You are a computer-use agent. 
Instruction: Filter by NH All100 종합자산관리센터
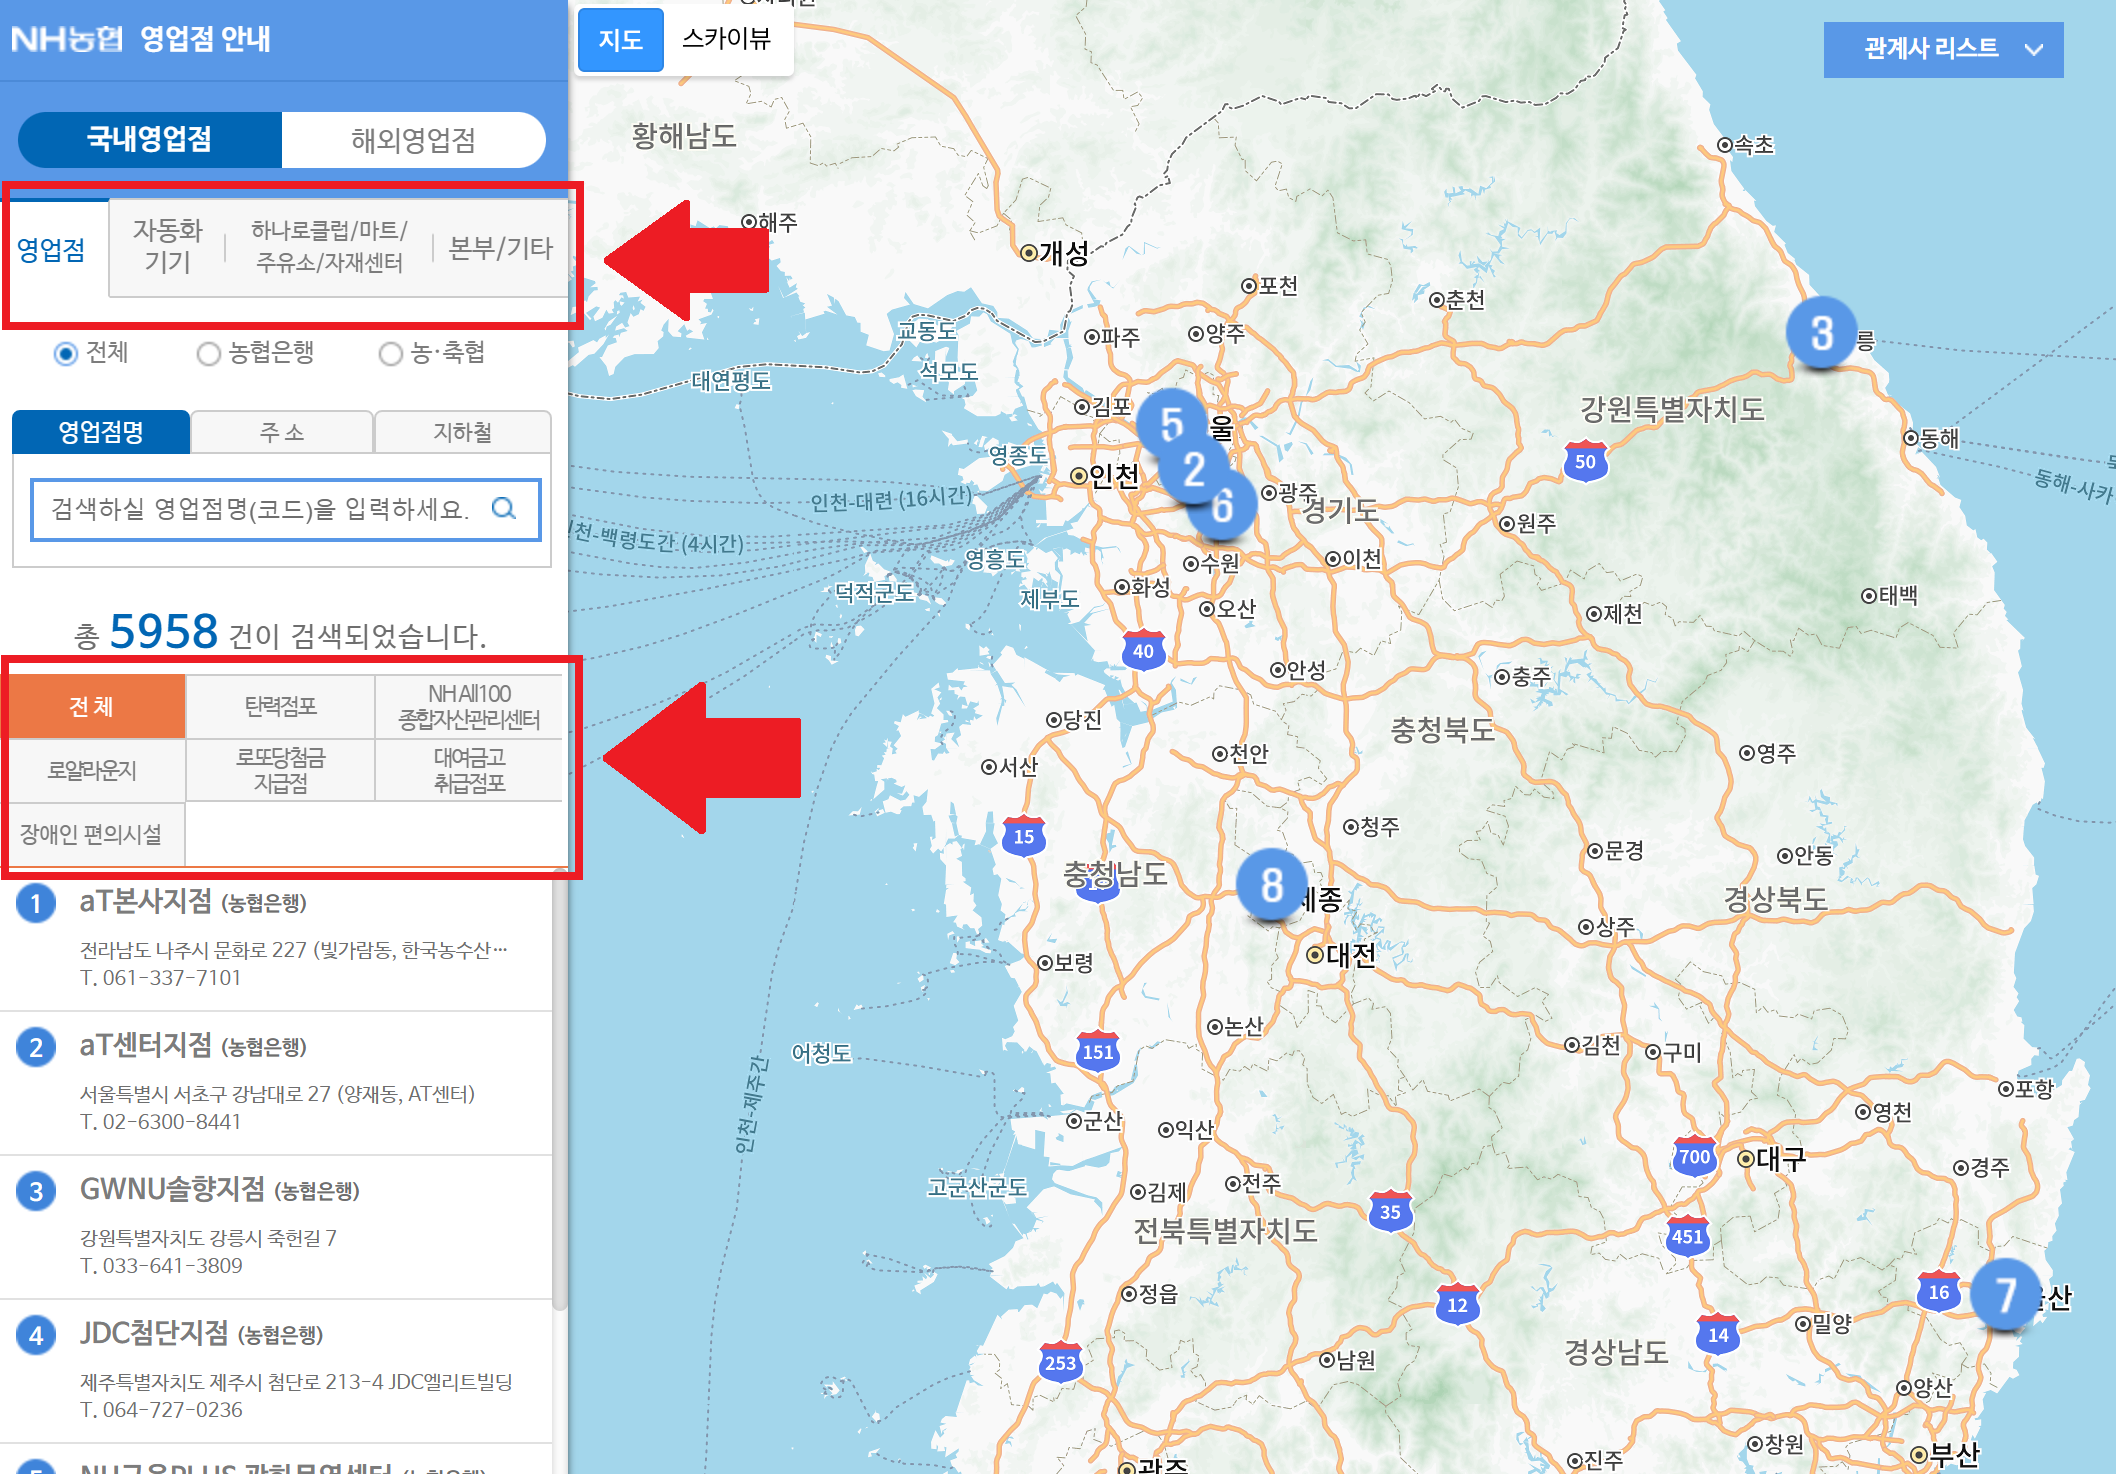coord(469,706)
